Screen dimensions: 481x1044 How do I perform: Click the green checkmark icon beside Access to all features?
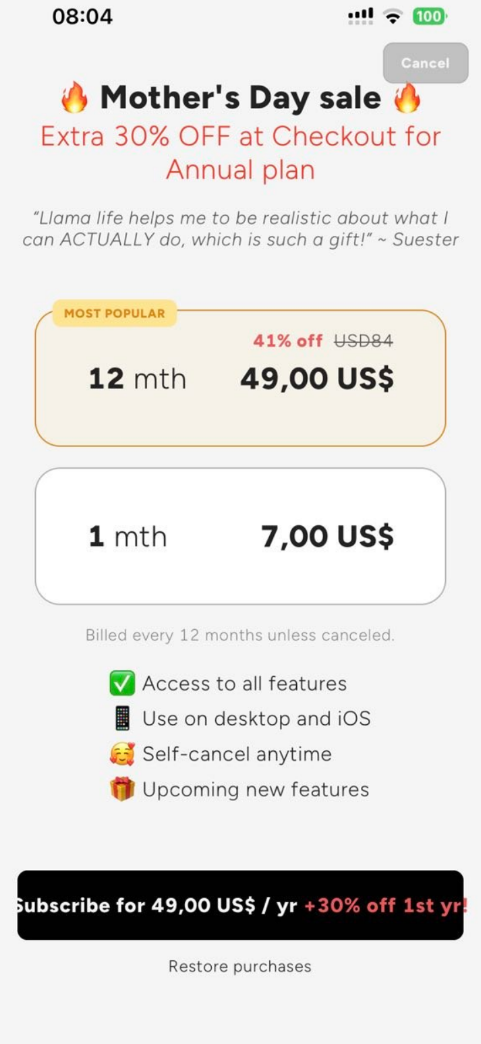[x=123, y=684]
